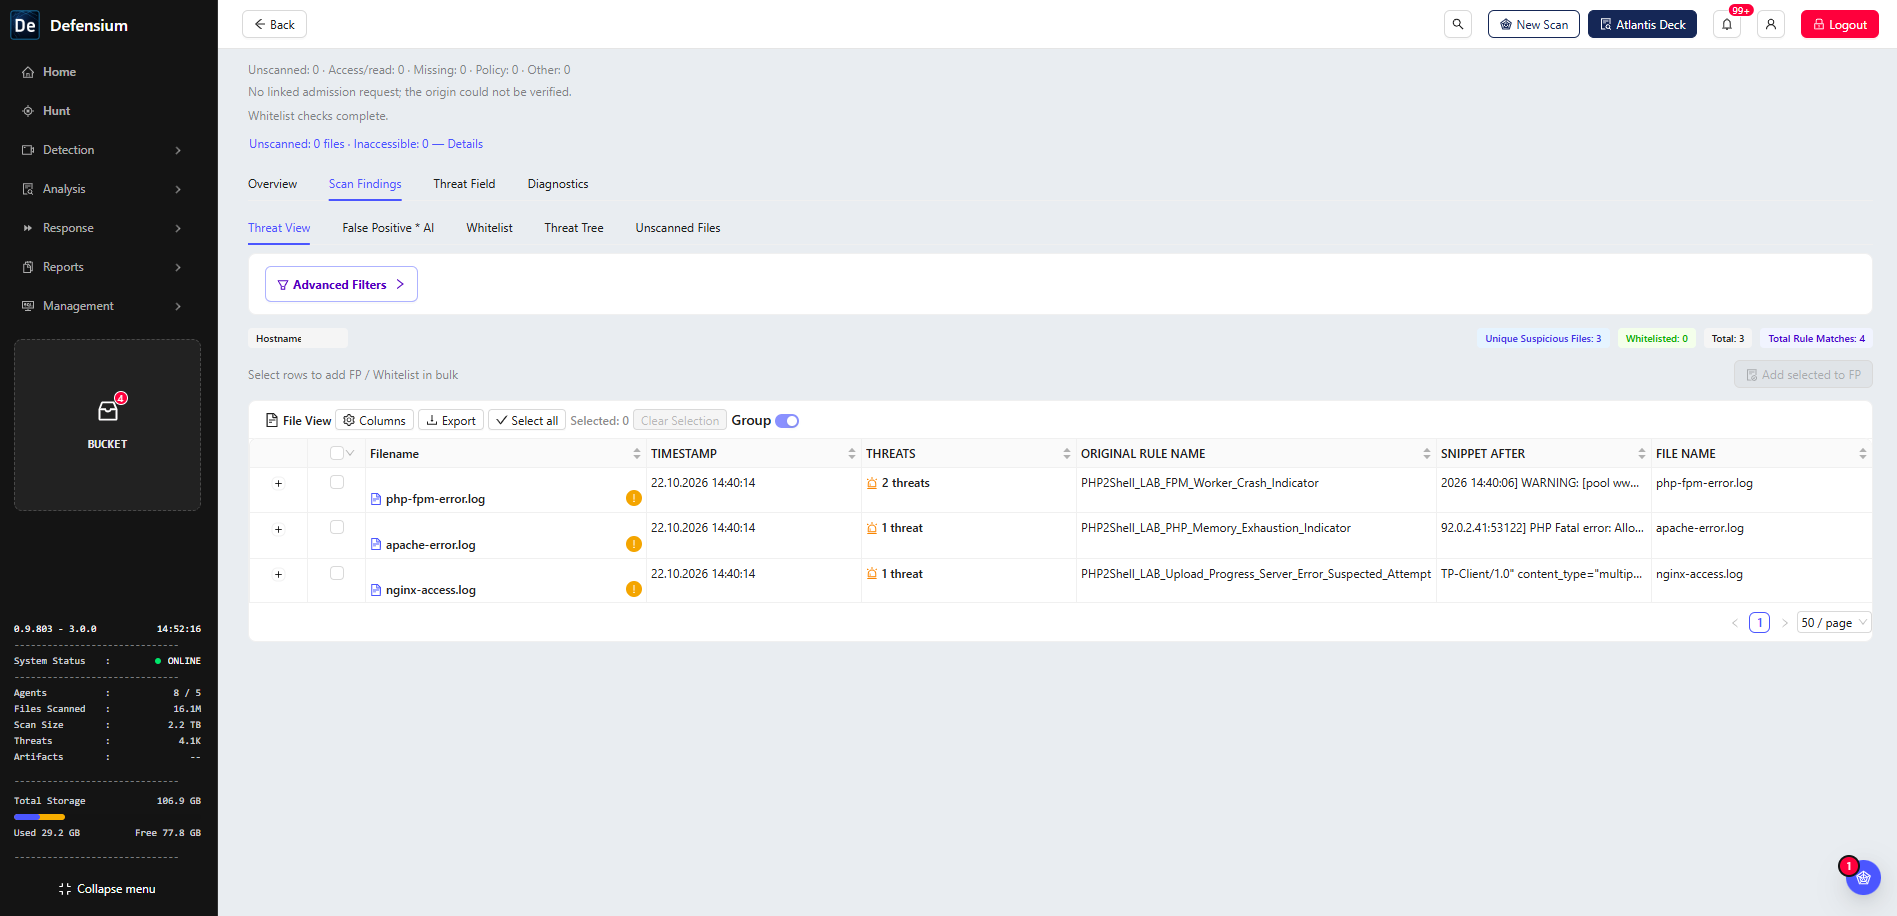
Task: Open Hunt in the sidebar
Action: [56, 111]
